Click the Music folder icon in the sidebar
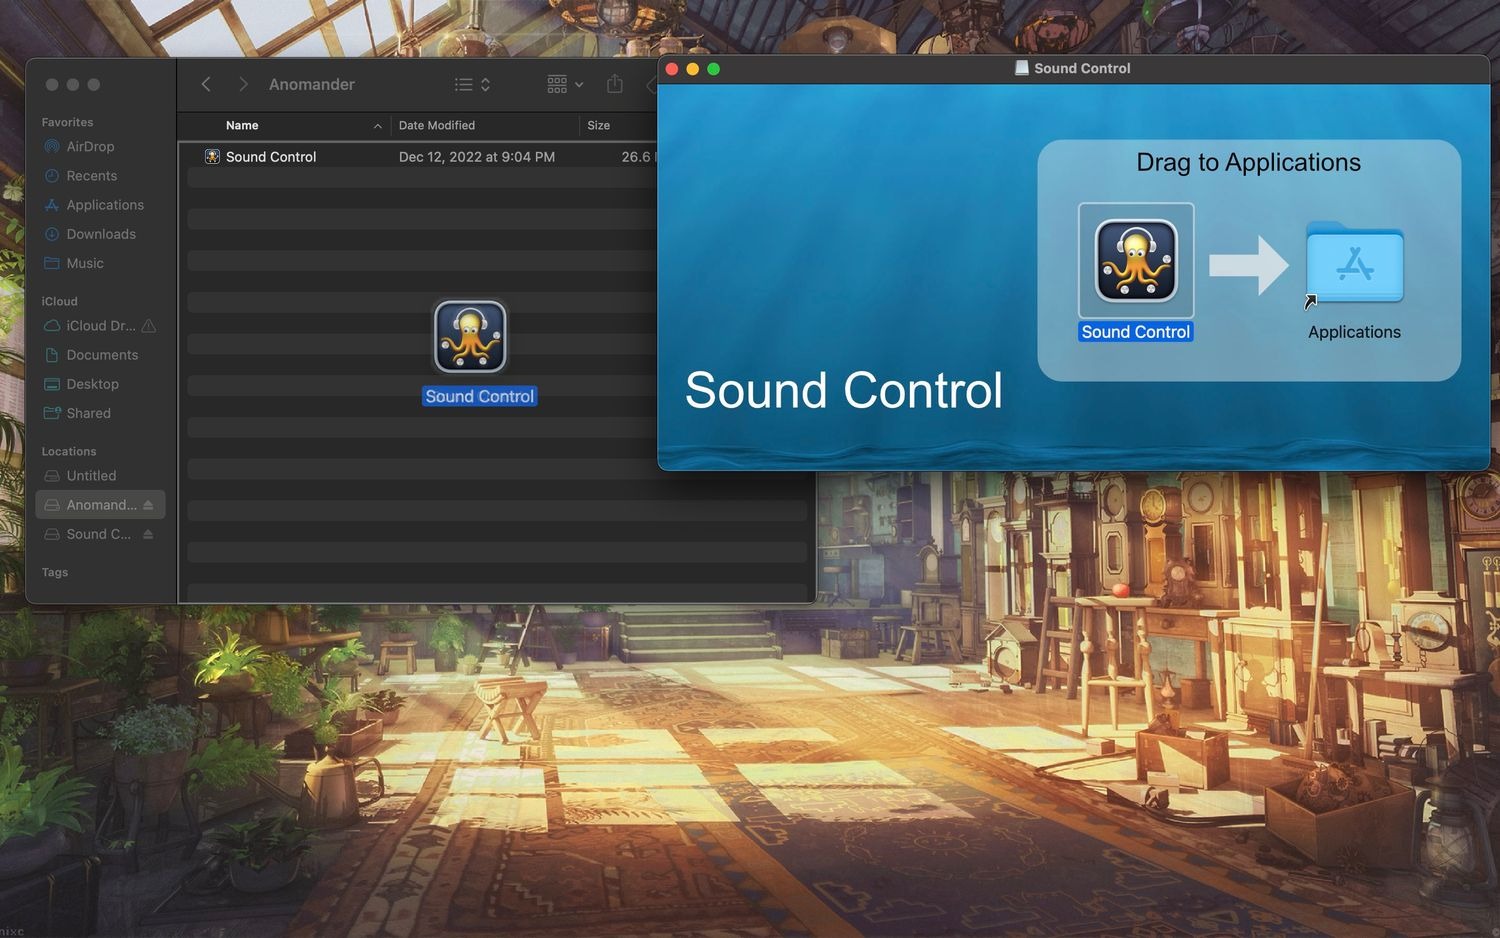This screenshot has width=1500, height=938. tap(52, 263)
